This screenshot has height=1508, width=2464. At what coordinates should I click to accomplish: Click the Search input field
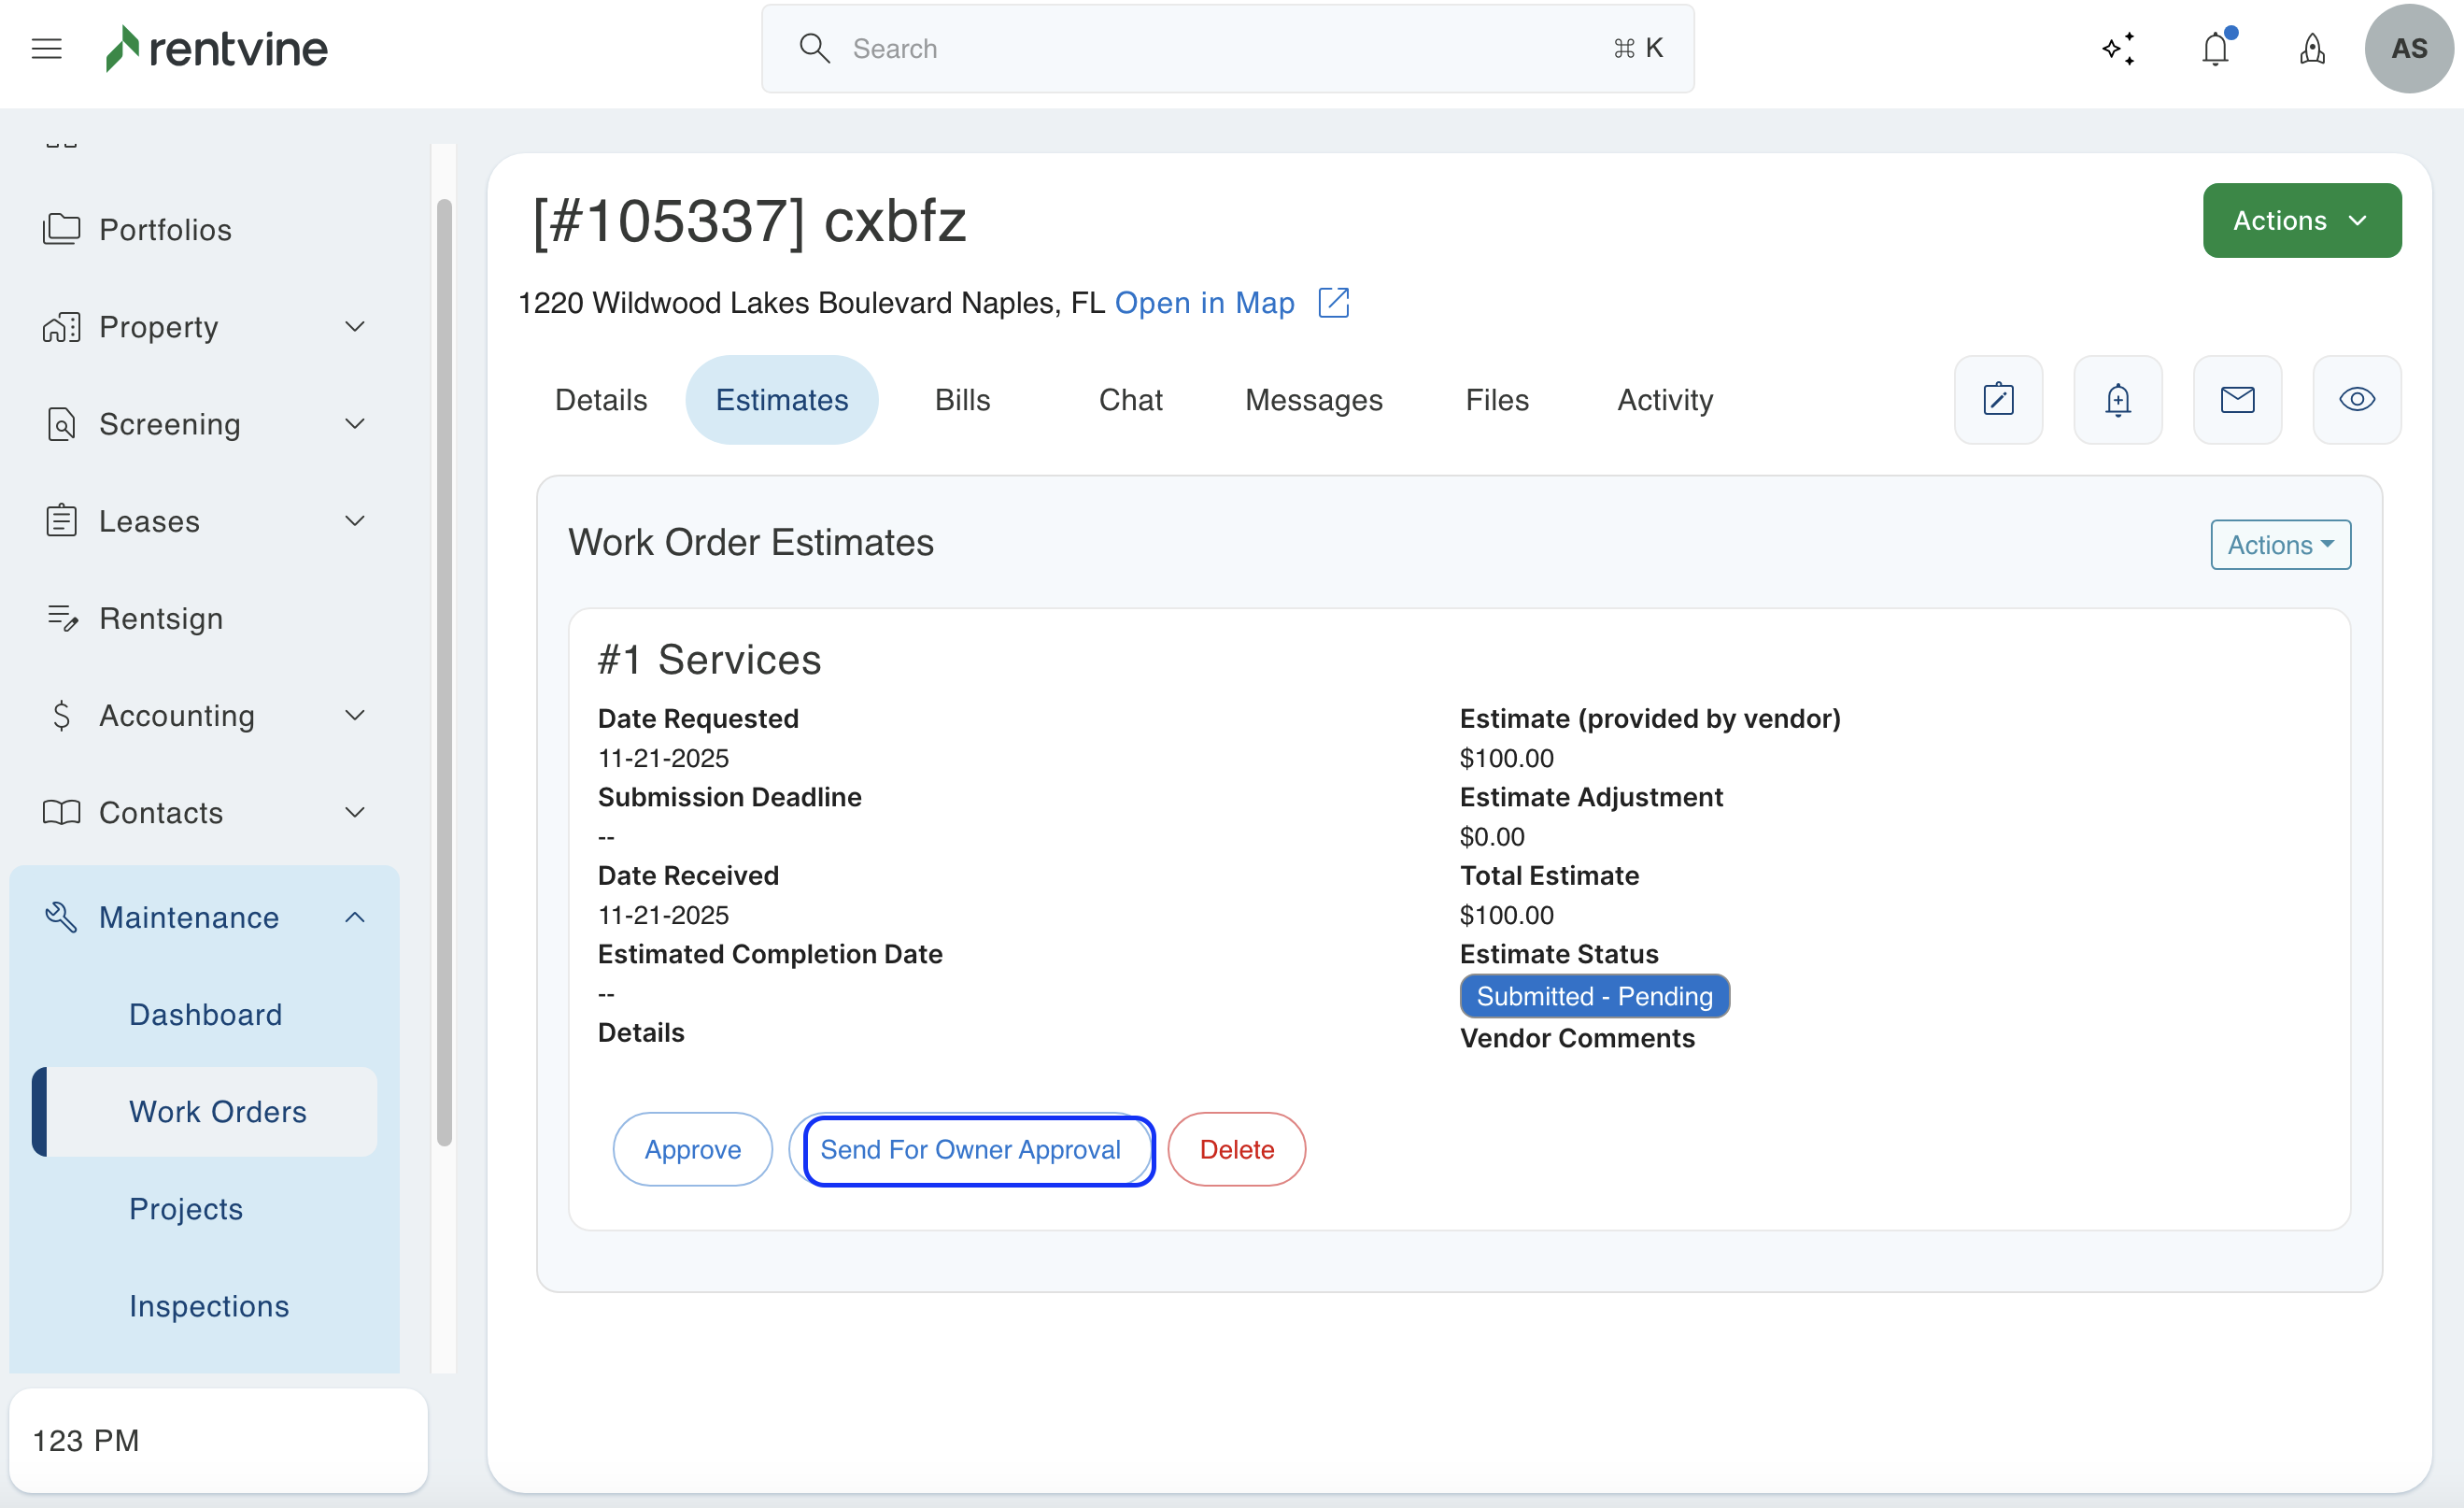pos(1226,48)
